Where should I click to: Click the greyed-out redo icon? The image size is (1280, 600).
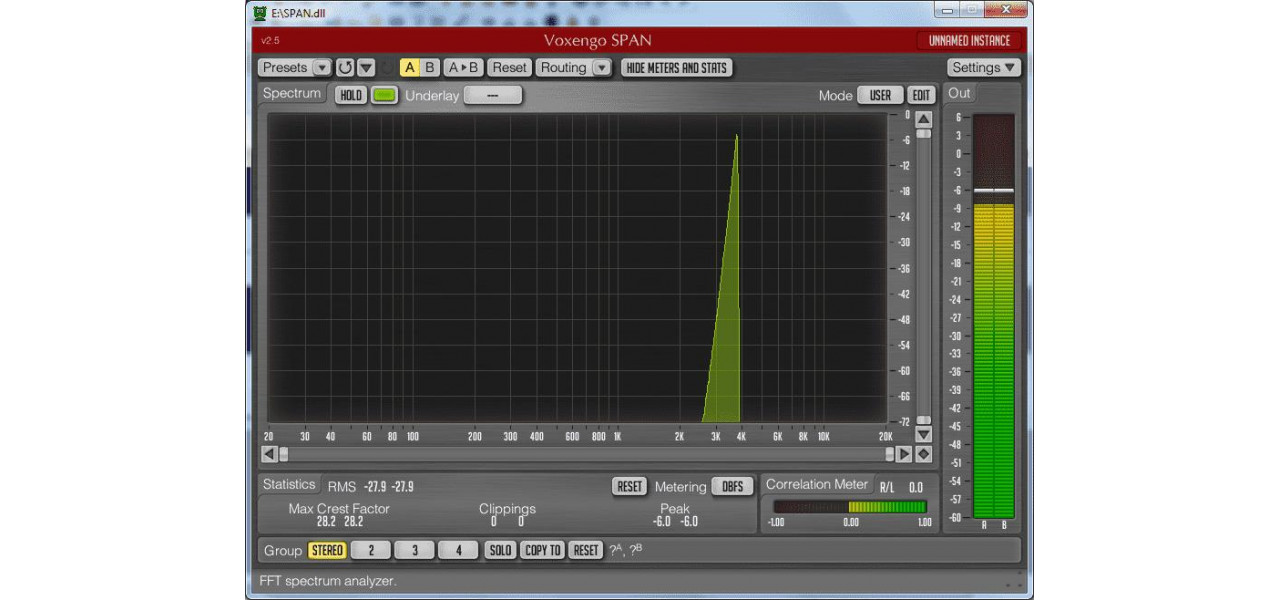387,68
